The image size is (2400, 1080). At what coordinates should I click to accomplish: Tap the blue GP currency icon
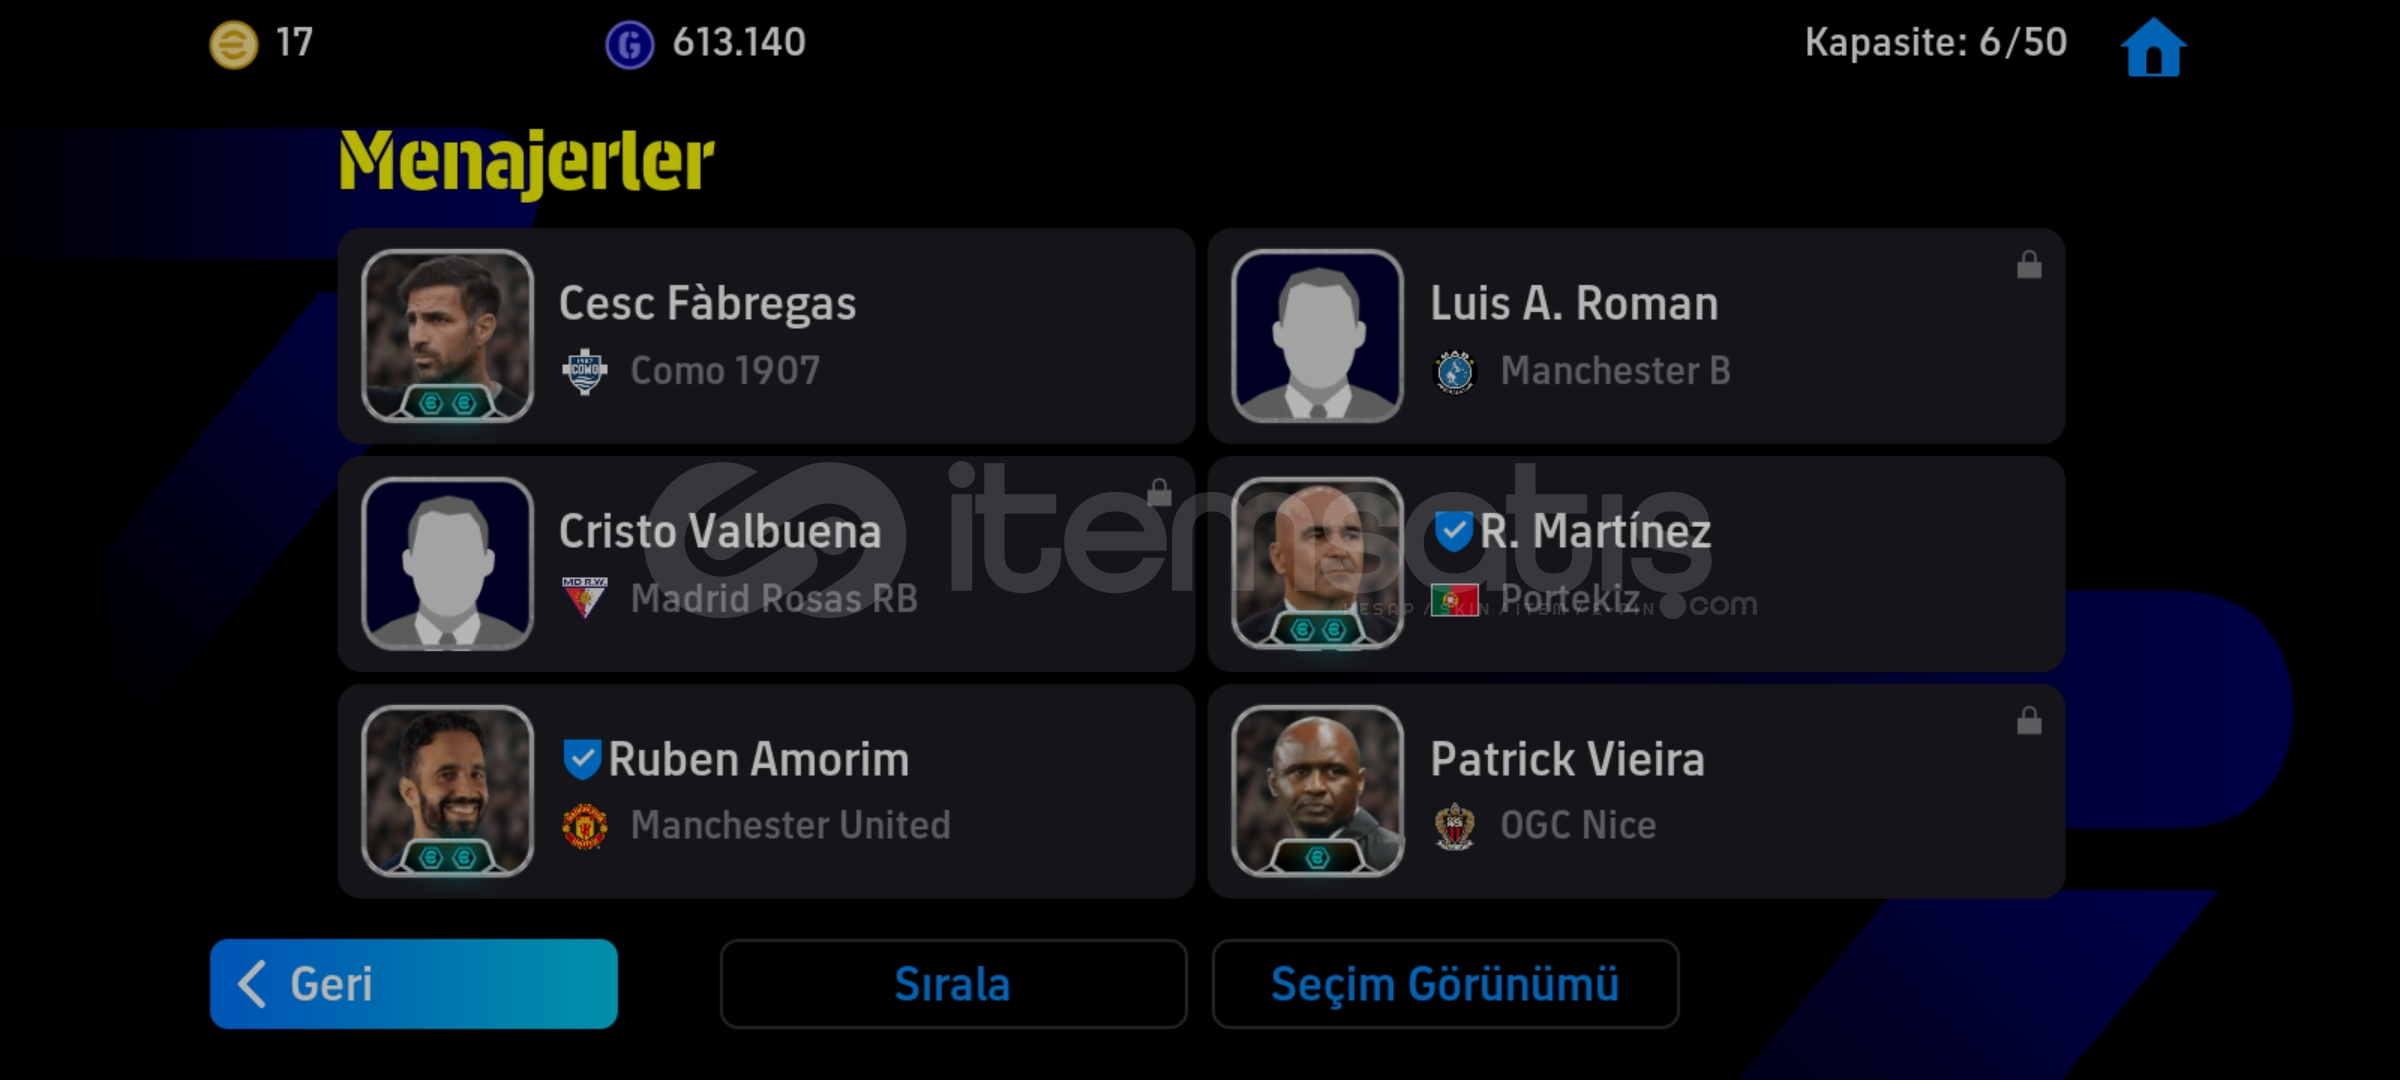[629, 44]
